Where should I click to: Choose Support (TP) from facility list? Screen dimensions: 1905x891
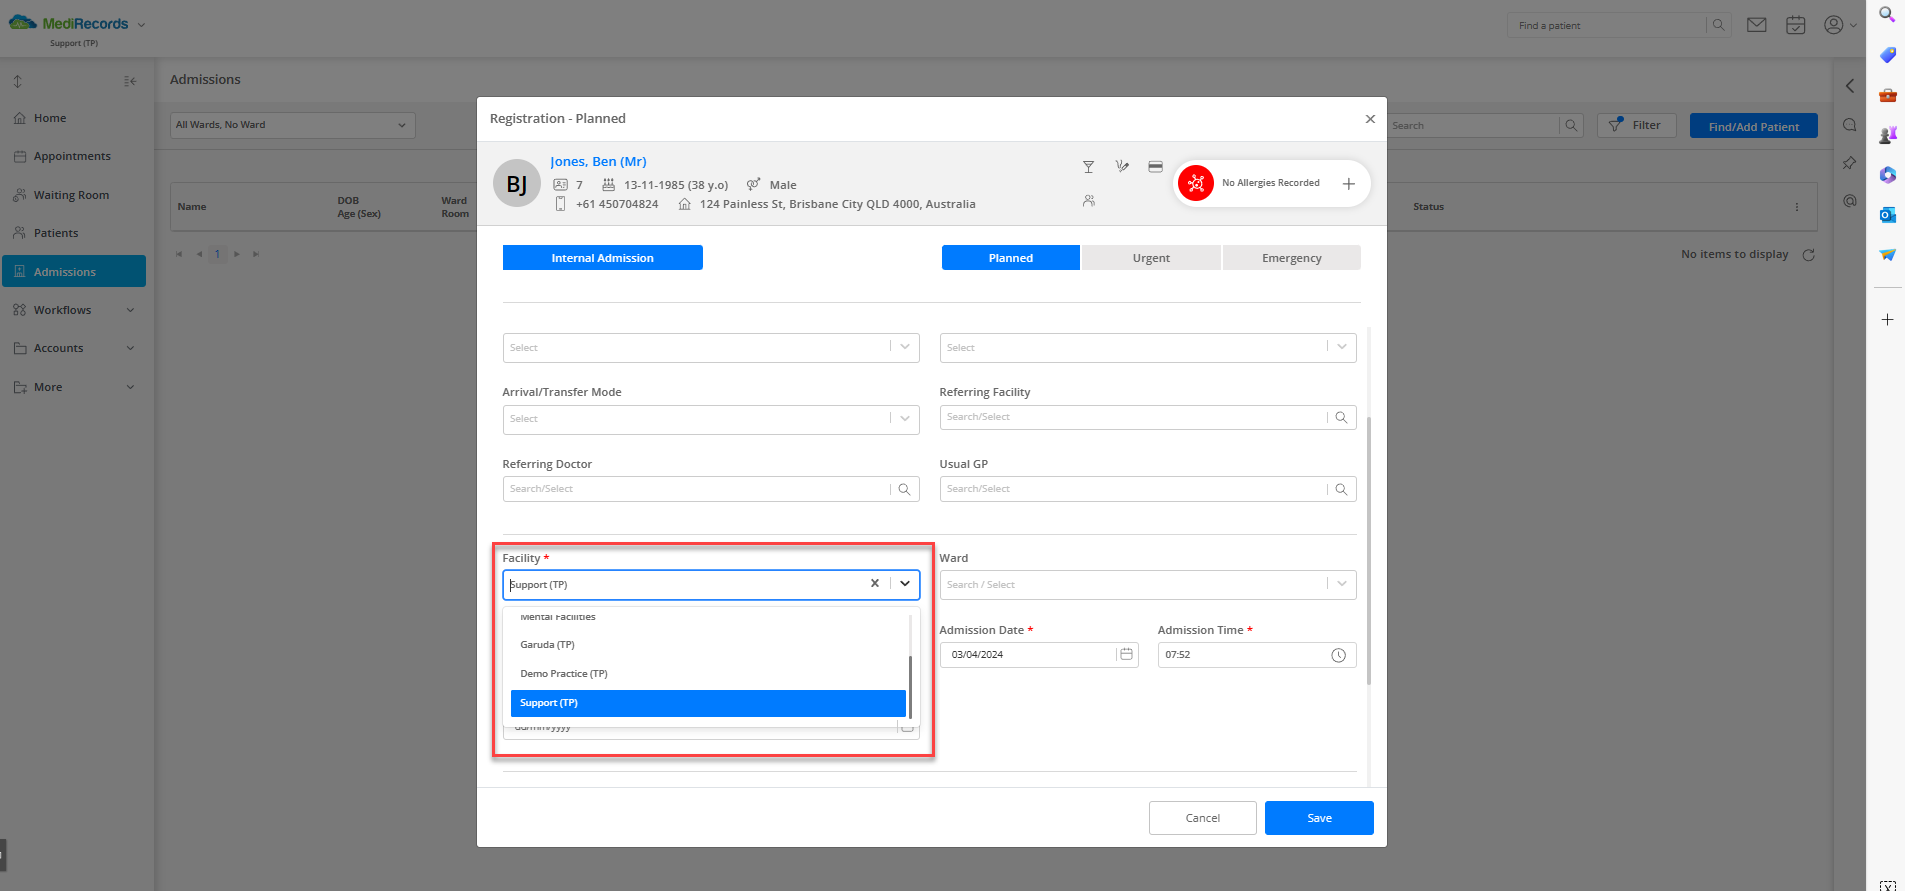click(708, 703)
